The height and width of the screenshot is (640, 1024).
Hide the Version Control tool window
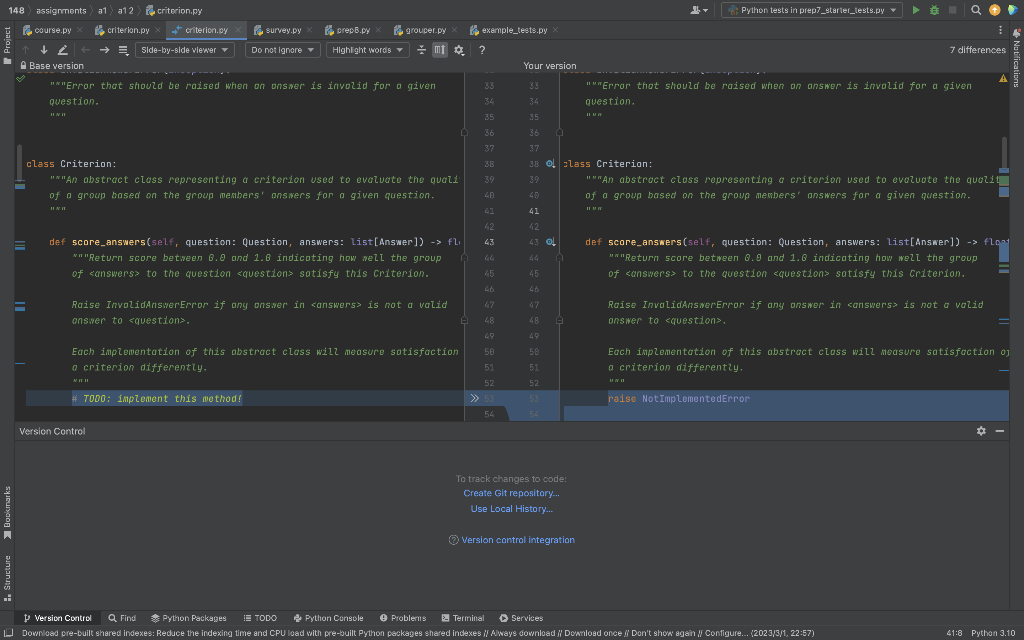point(1000,431)
